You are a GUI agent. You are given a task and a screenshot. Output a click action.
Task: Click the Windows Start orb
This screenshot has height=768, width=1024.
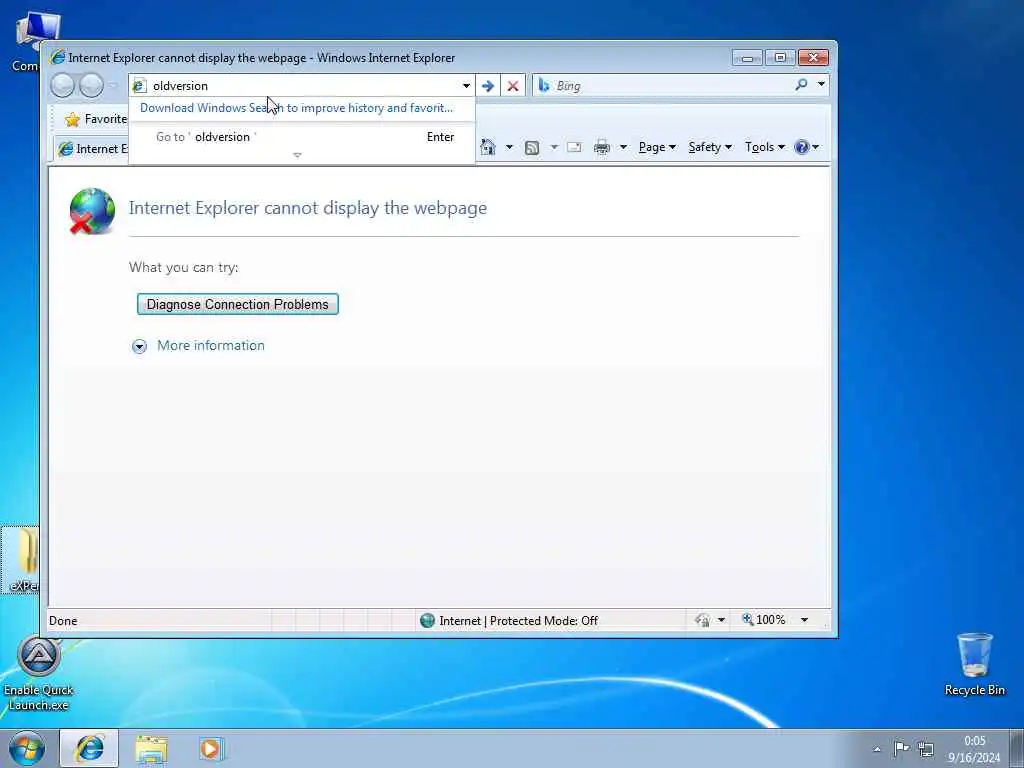click(x=27, y=748)
